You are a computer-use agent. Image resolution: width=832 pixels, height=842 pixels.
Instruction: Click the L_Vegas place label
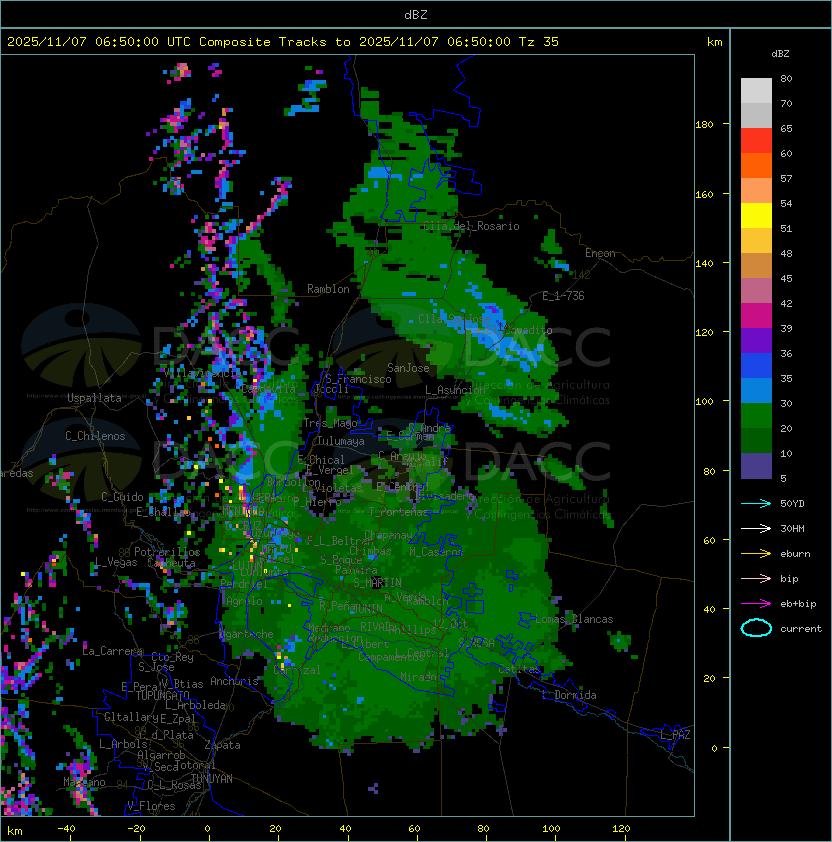(x=116, y=562)
